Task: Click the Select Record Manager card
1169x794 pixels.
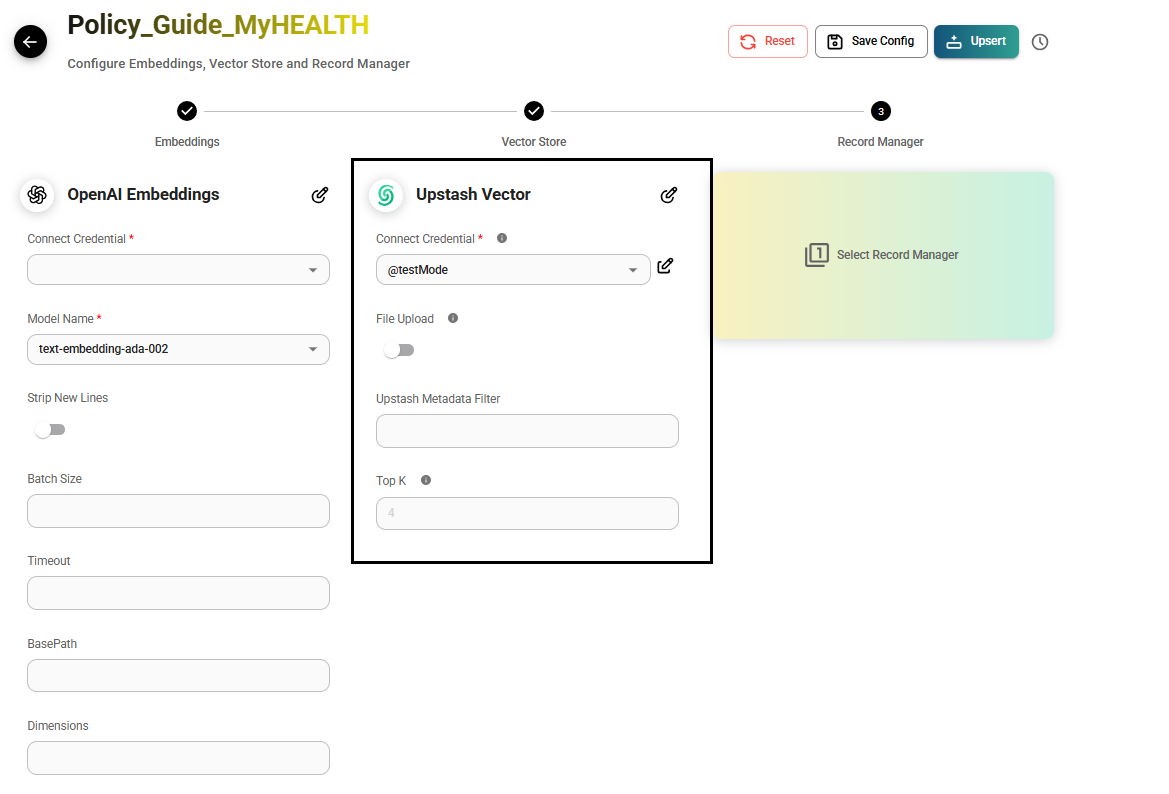Action: coord(883,255)
